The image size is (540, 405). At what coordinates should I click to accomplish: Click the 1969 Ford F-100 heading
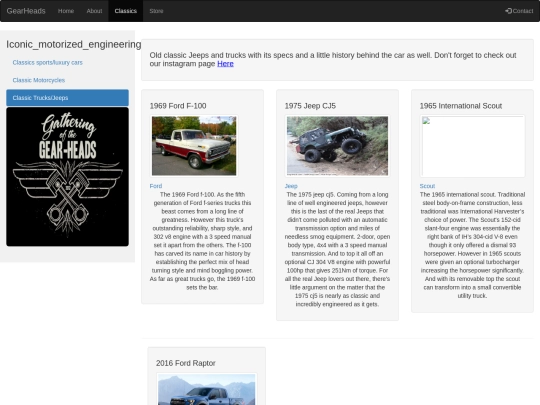tap(178, 106)
